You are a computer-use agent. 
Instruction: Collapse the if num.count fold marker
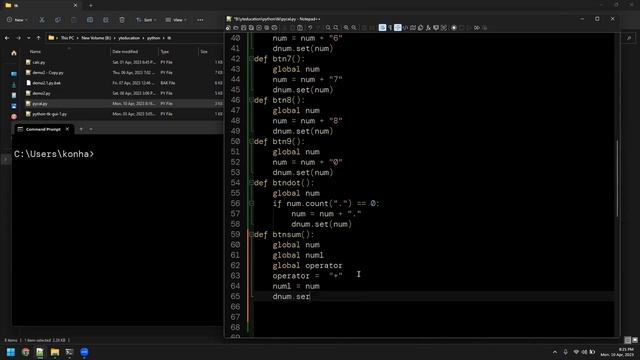251,203
